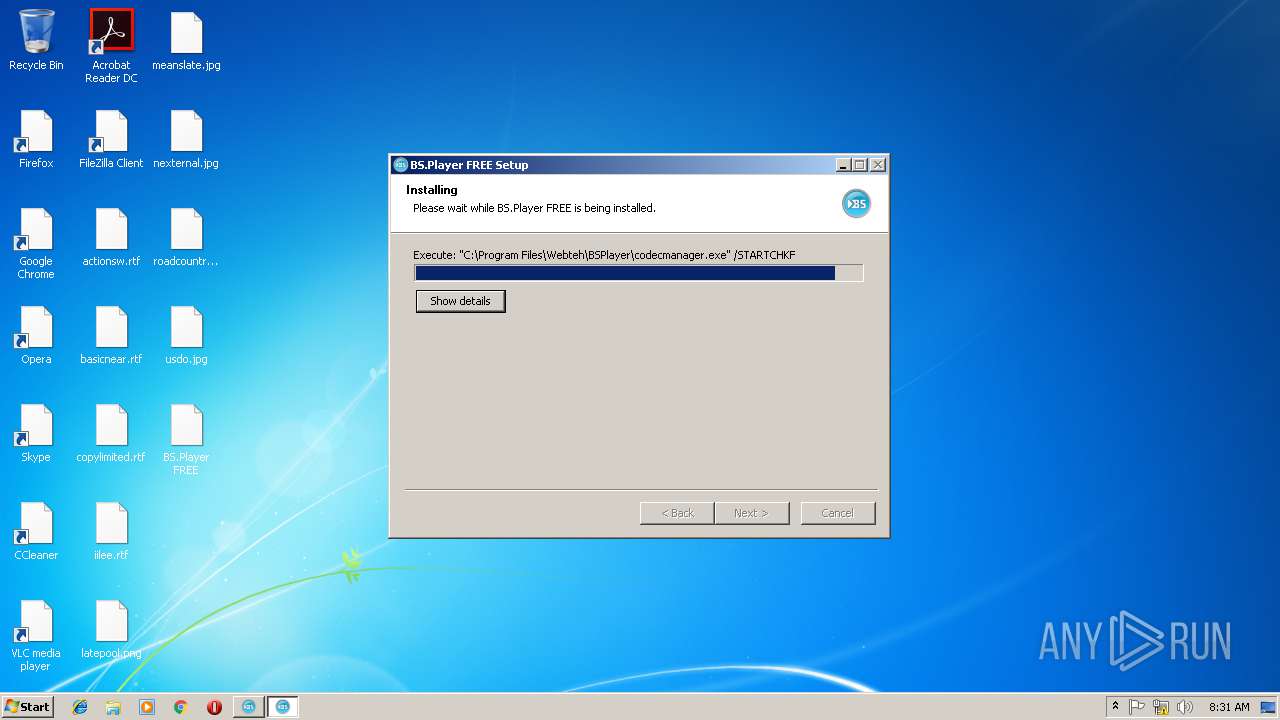1280x720 pixels.
Task: Select the BS.Player FREE desktop file
Action: 186,440
